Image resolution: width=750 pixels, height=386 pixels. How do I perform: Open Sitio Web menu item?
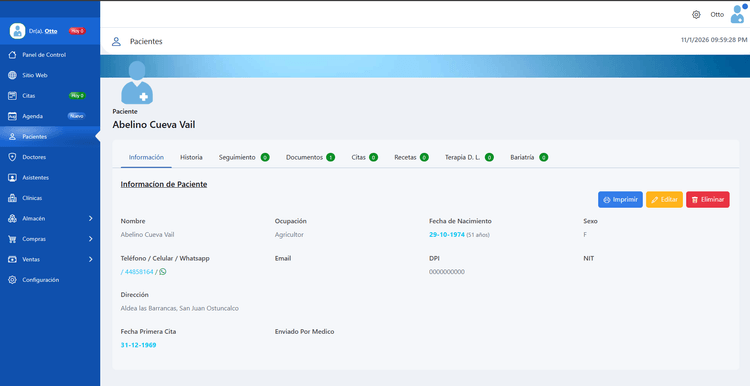click(x=50, y=76)
